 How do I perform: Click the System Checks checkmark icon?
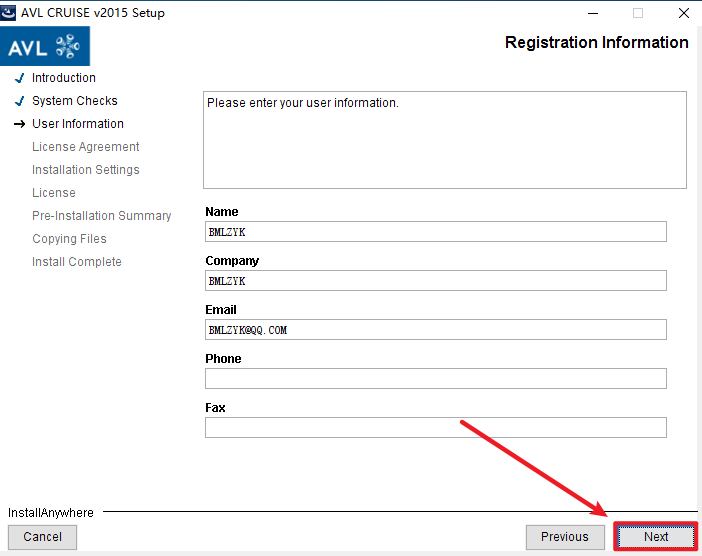pyautogui.click(x=19, y=101)
